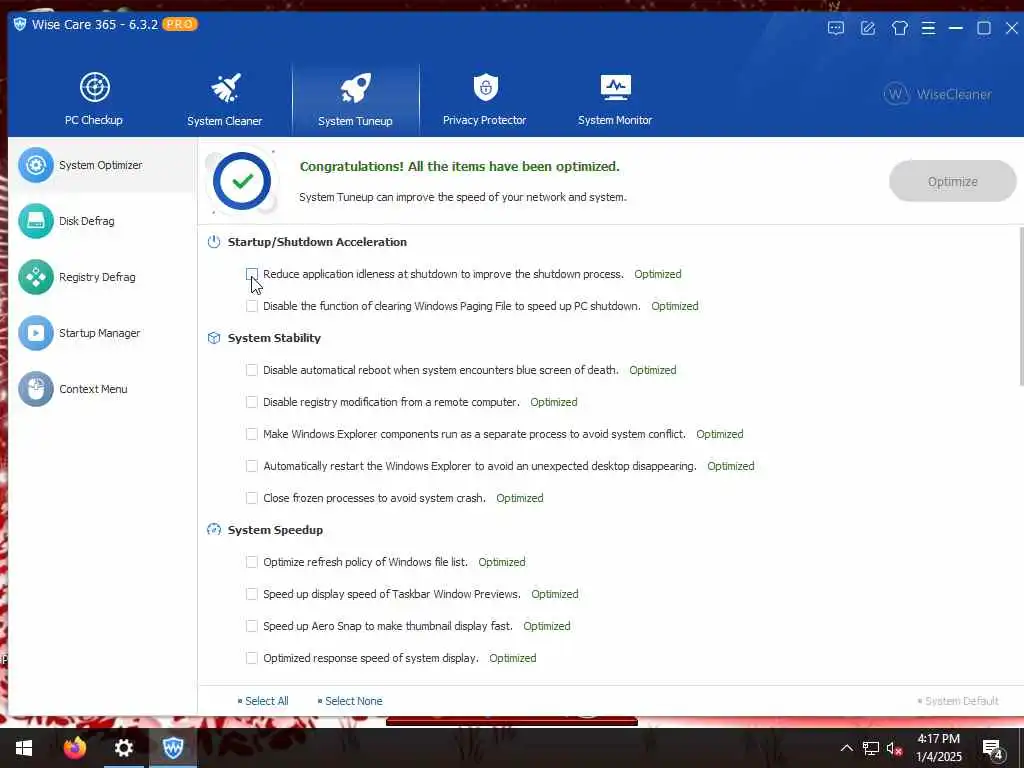Click the System Default link
The height and width of the screenshot is (768, 1024).
961,701
